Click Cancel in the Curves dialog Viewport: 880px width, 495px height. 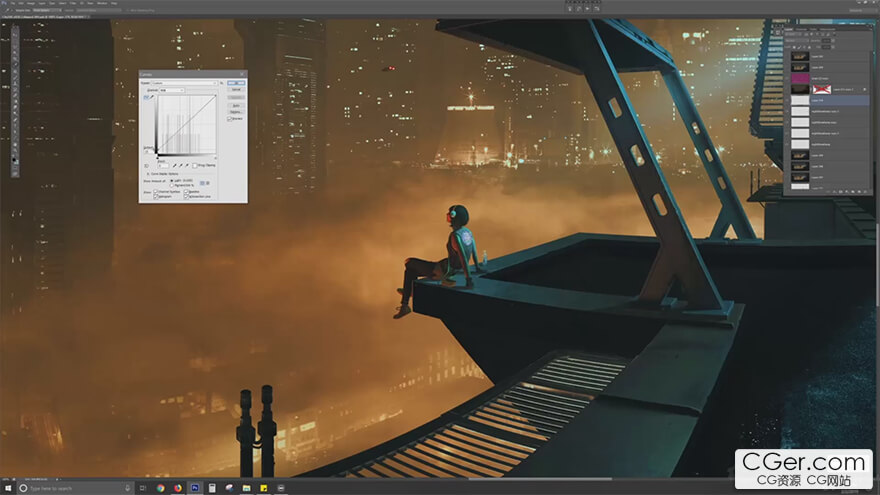point(236,89)
